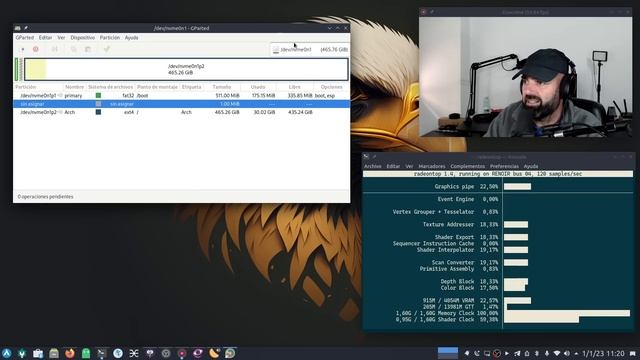Image resolution: width=640 pixels, height=360 pixels.
Task: Open the Partición menu in GParted
Action: pyautogui.click(x=110, y=38)
